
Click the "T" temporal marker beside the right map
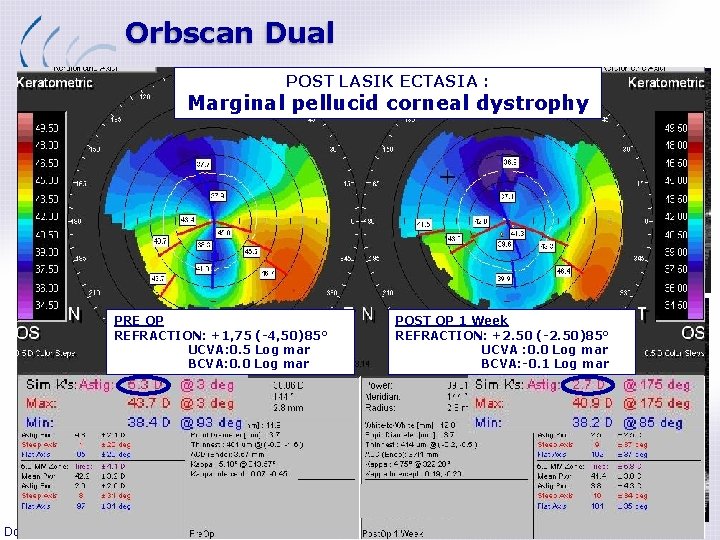click(x=642, y=315)
